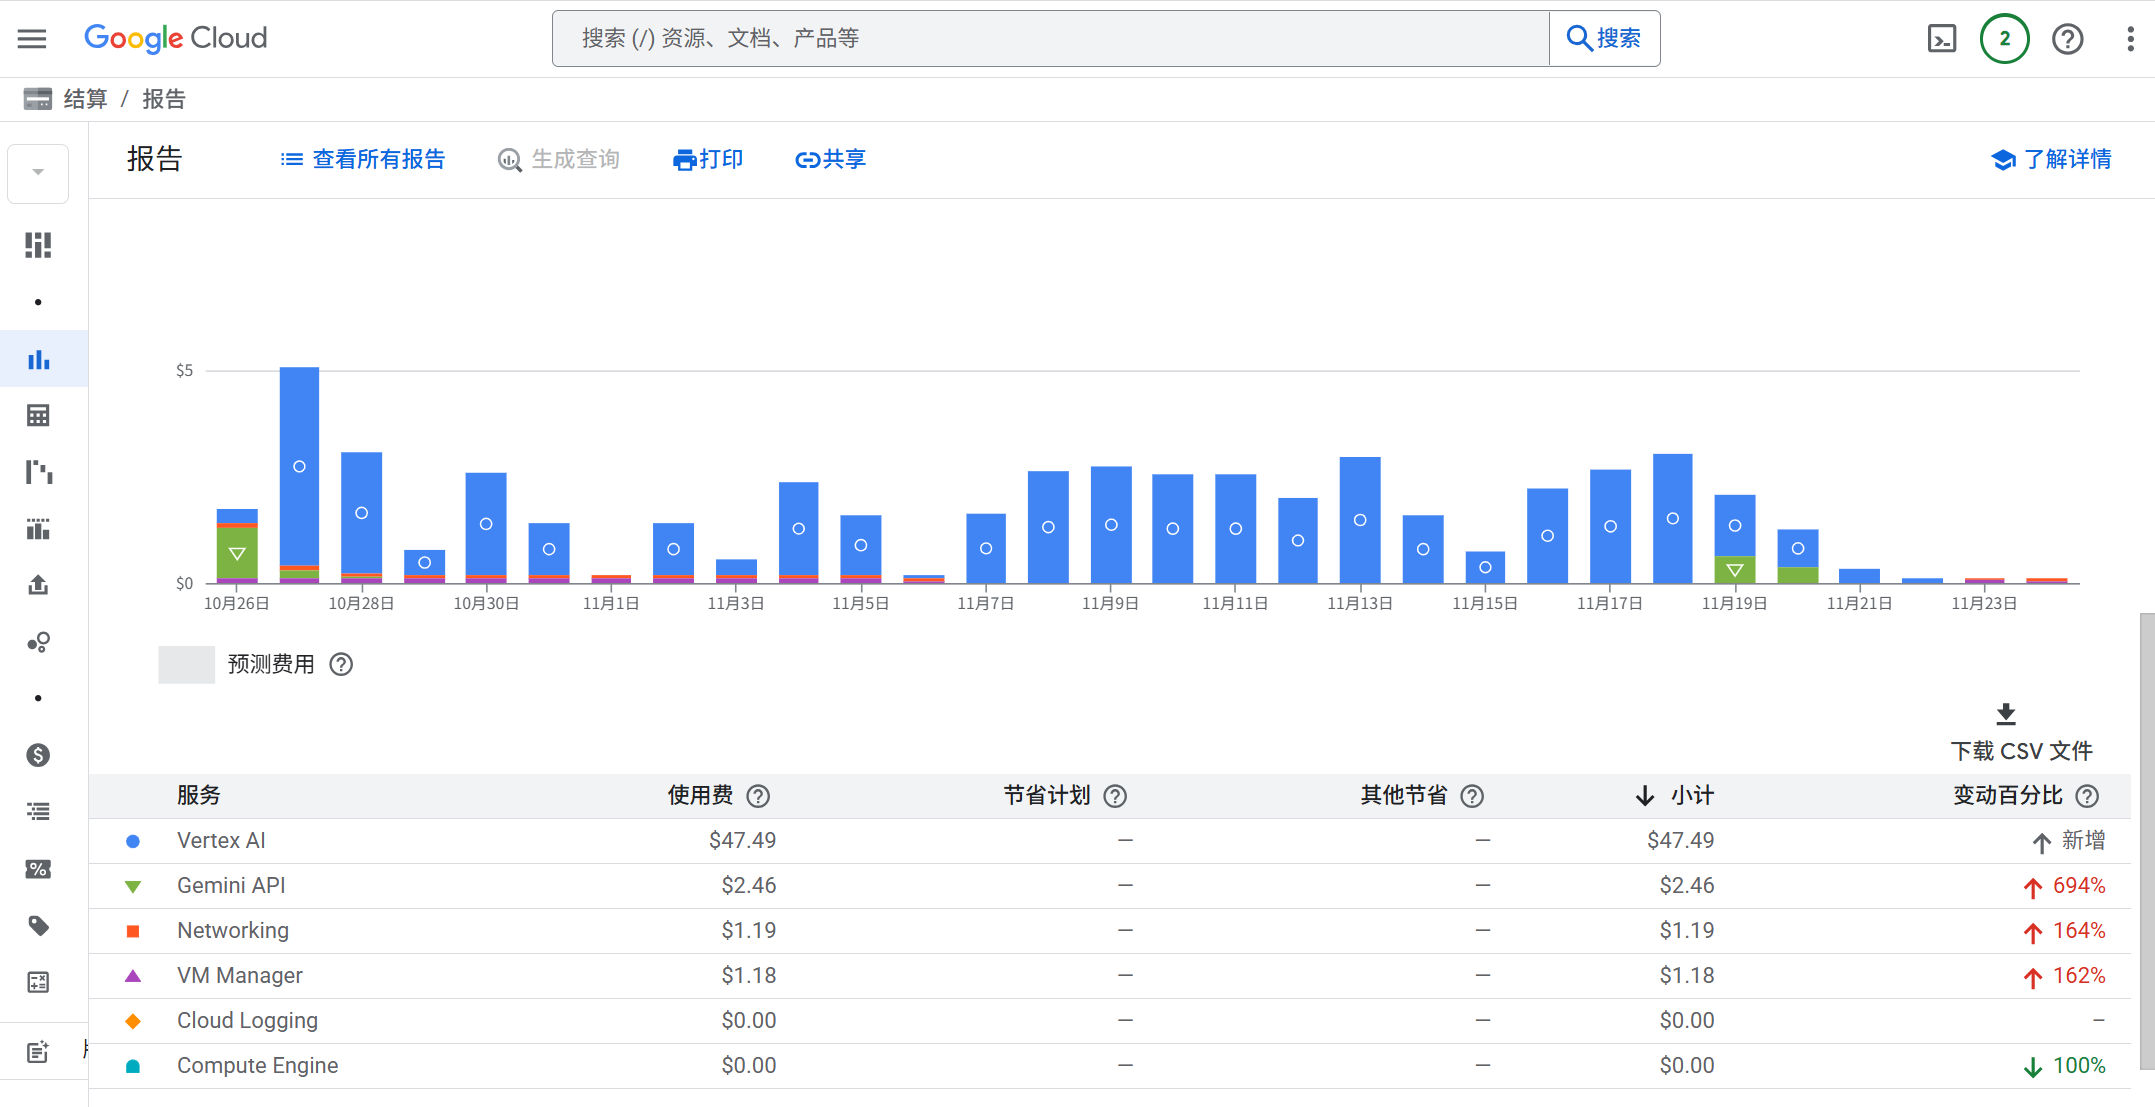Open 了解详情 learn more link

2051,160
